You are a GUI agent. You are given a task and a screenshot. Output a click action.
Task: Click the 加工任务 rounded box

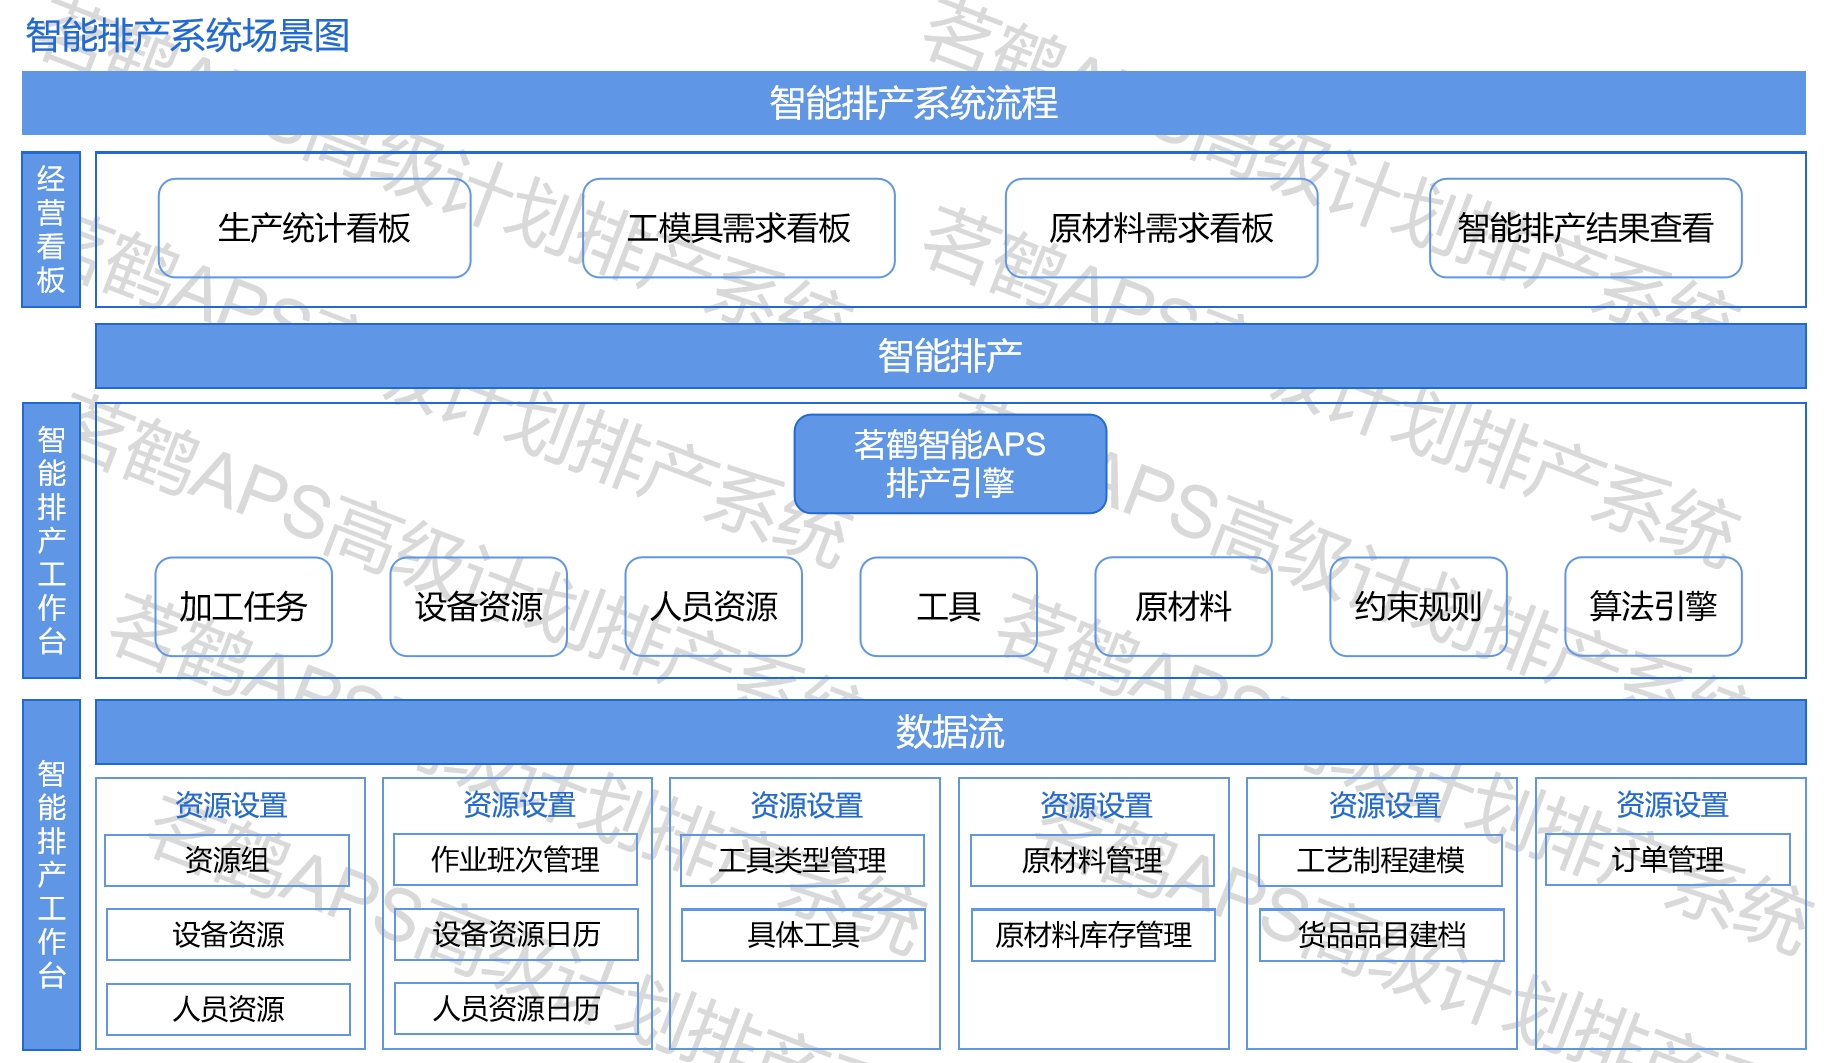pyautogui.click(x=243, y=607)
